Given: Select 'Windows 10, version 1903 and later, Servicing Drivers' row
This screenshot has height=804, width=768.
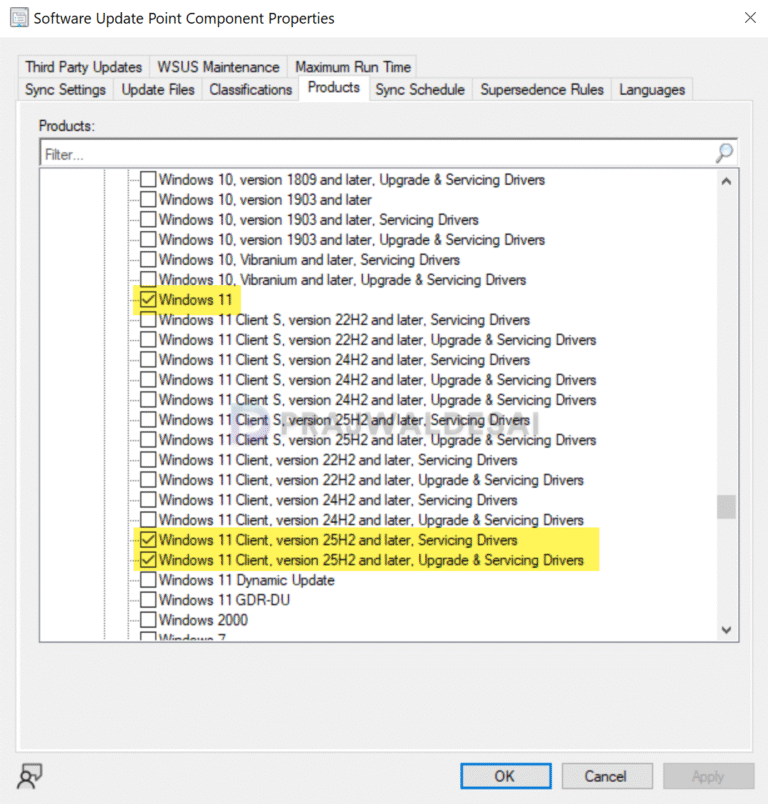Looking at the screenshot, I should click(318, 219).
